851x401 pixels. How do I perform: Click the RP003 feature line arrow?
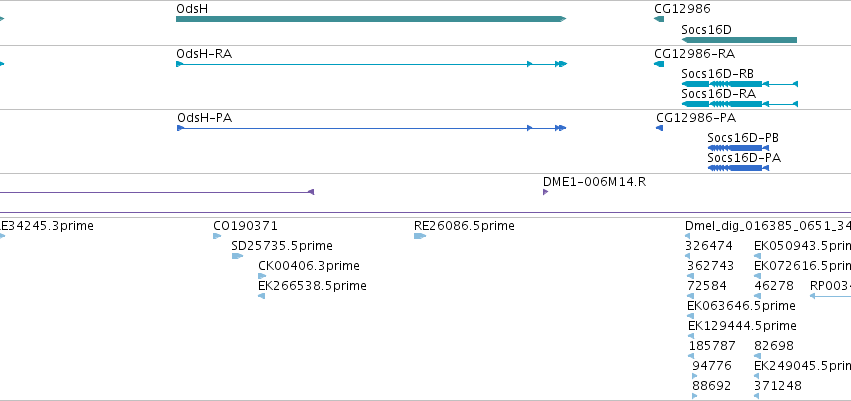tap(830, 296)
